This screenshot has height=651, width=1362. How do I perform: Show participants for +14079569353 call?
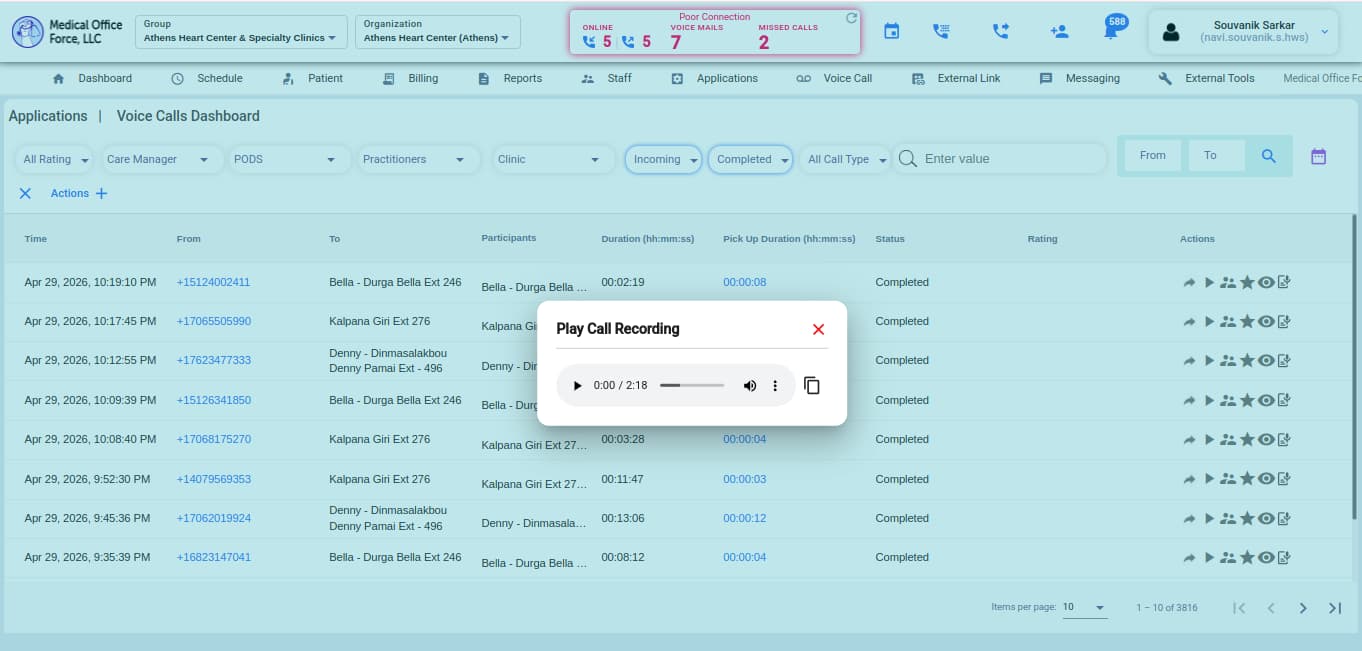pyautogui.click(x=1227, y=479)
